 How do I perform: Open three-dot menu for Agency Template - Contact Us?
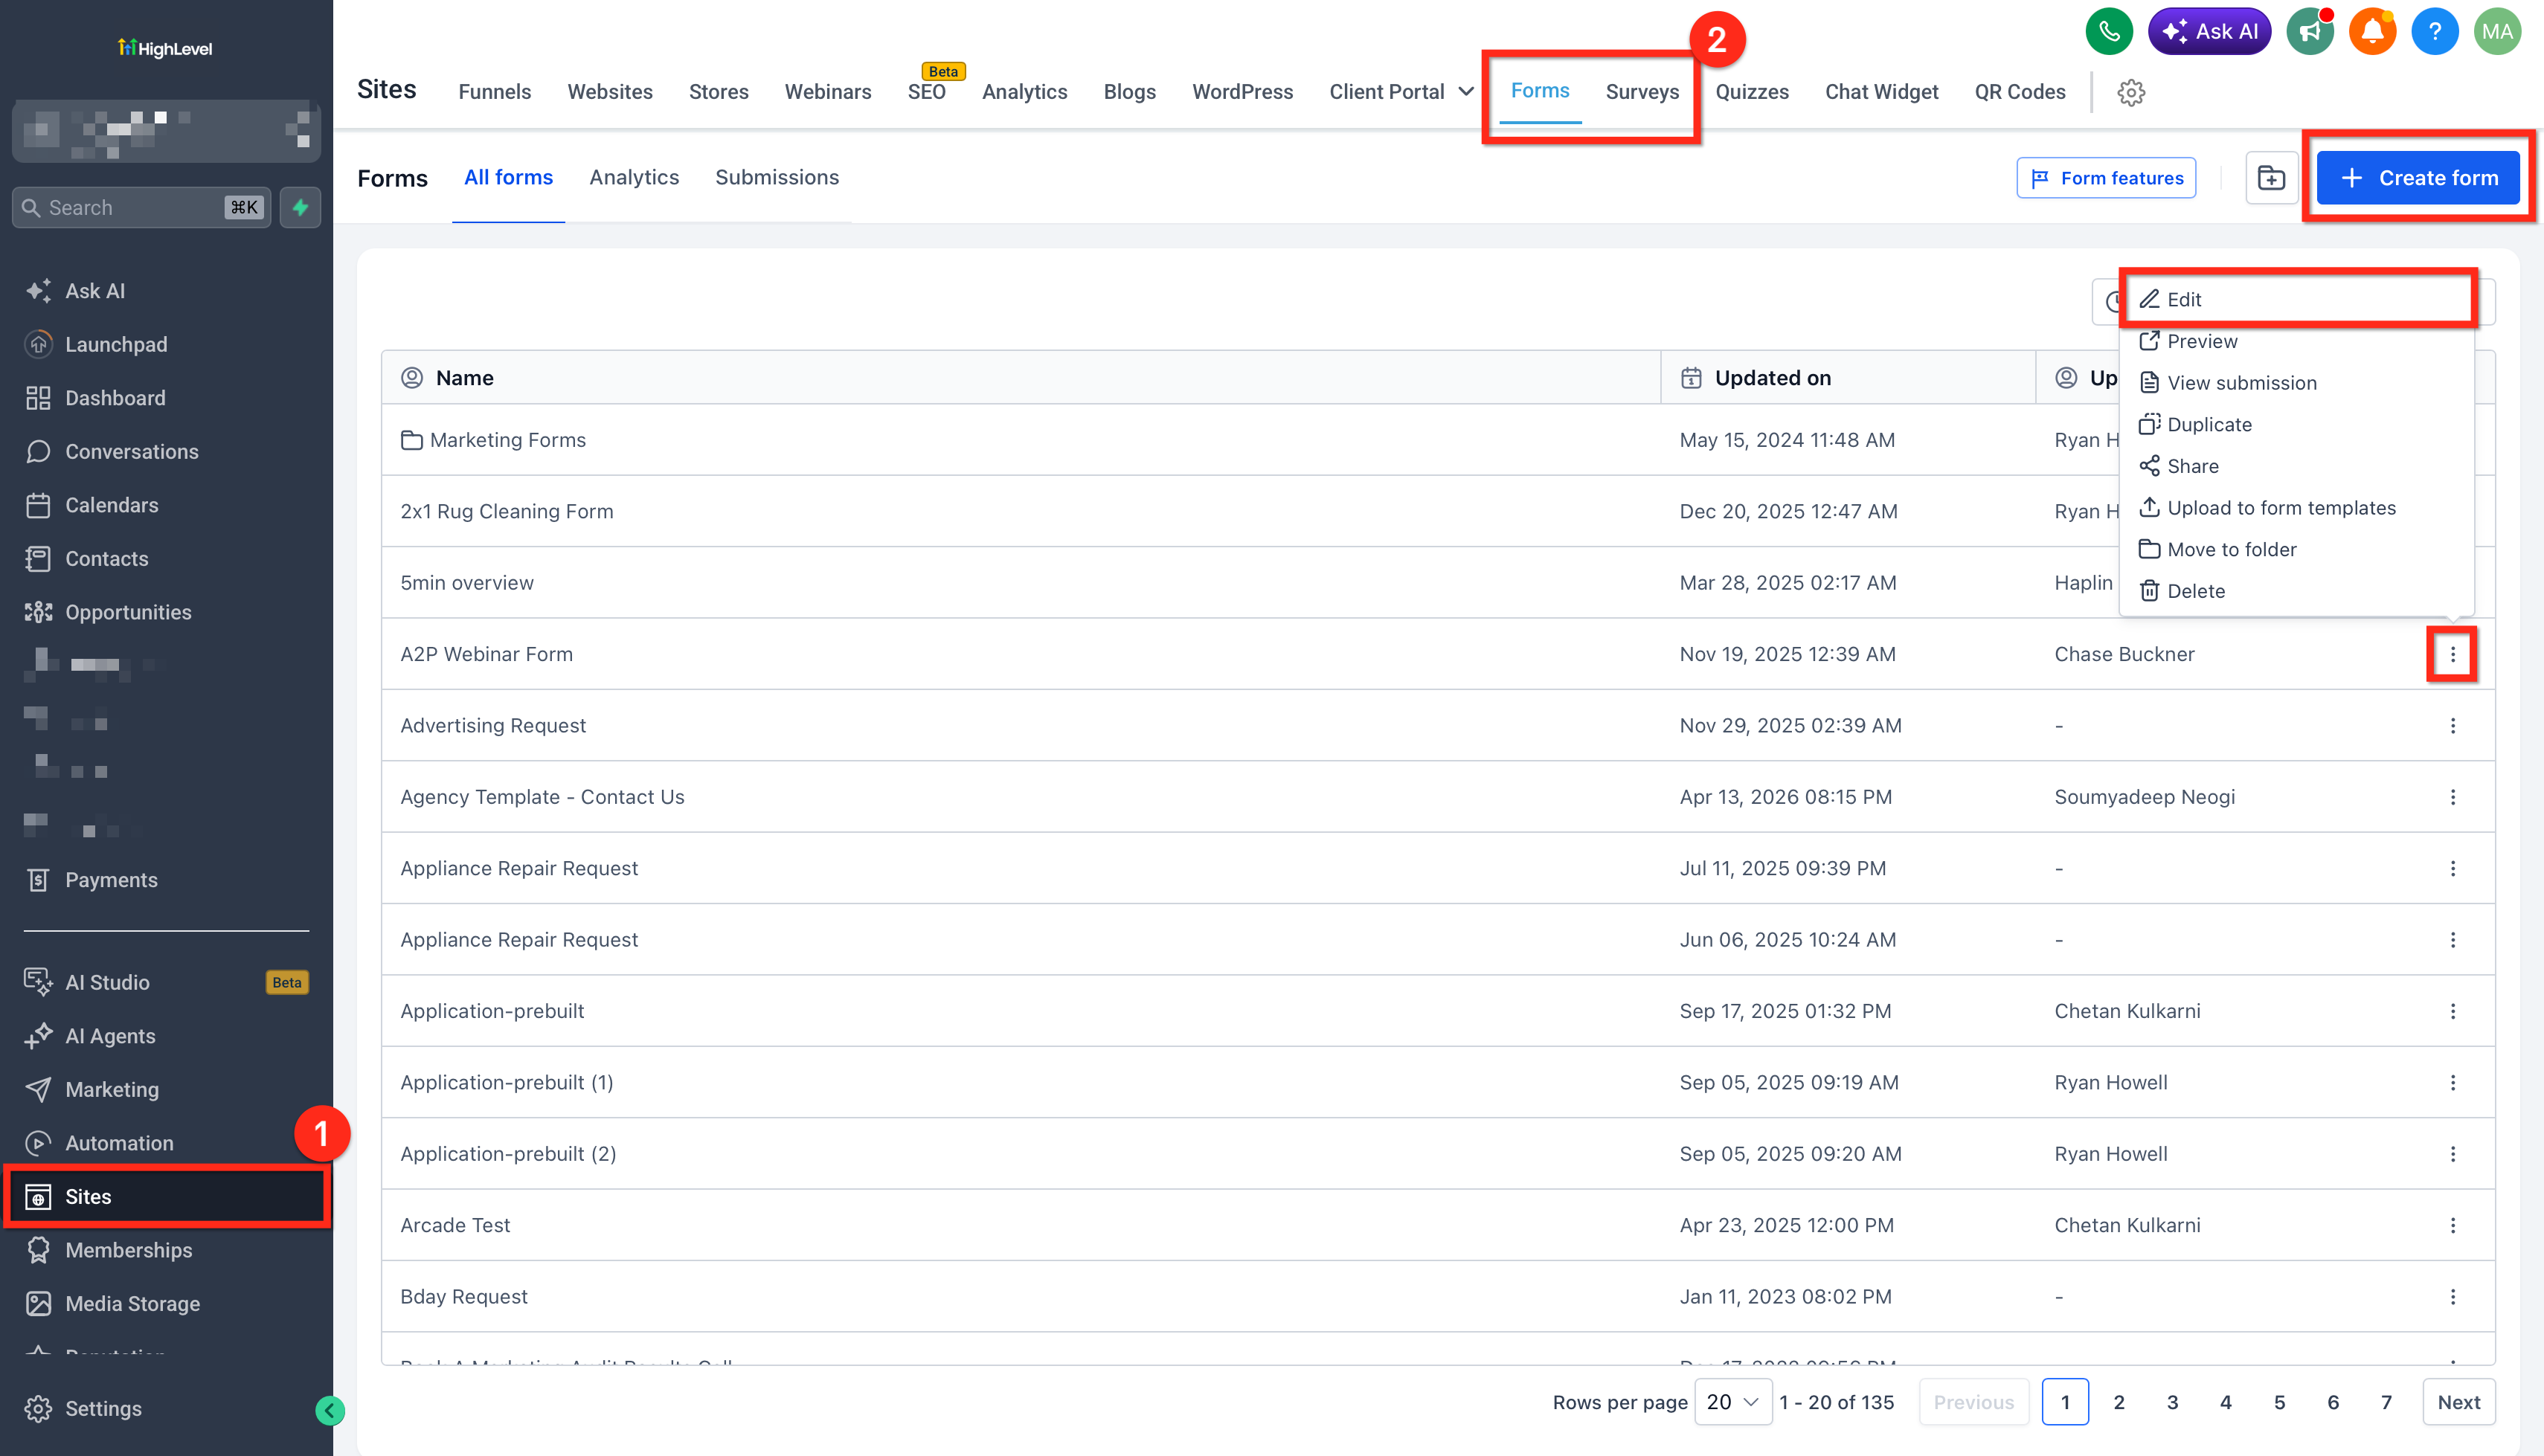(2452, 797)
